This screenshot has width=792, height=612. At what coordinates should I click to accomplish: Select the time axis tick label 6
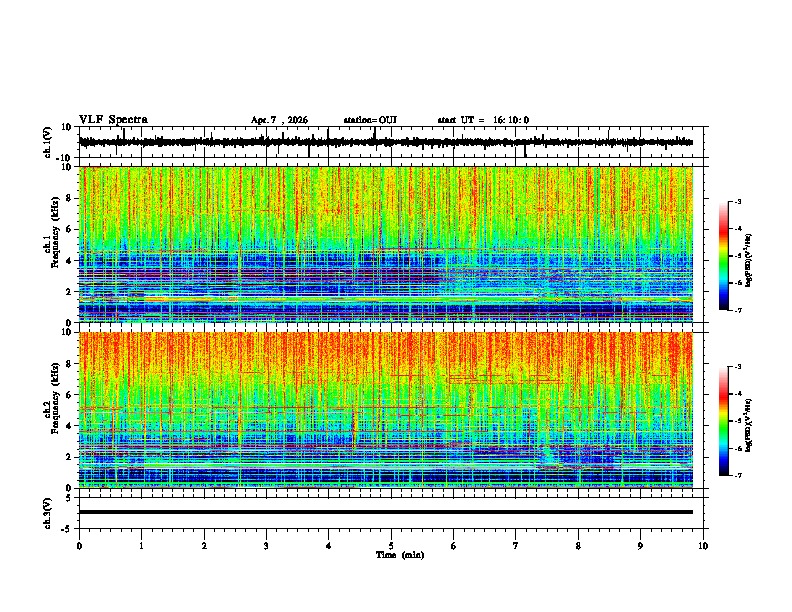click(453, 546)
